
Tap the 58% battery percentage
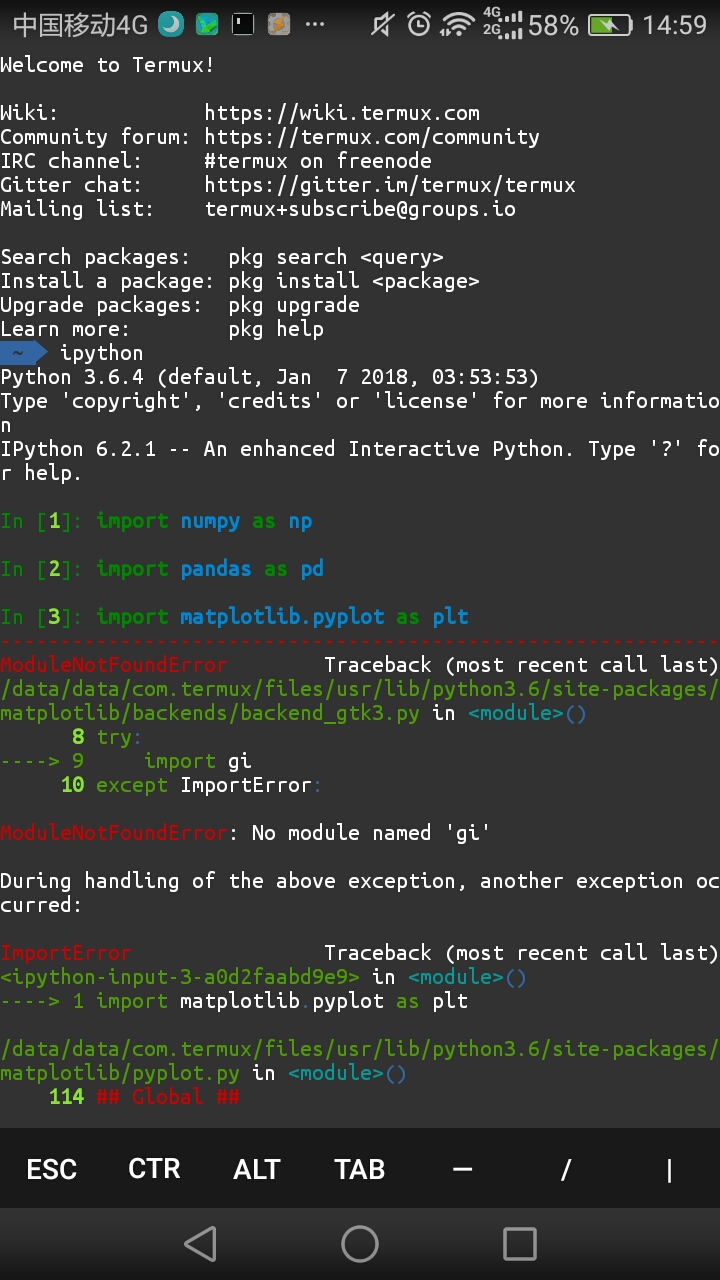click(554, 25)
